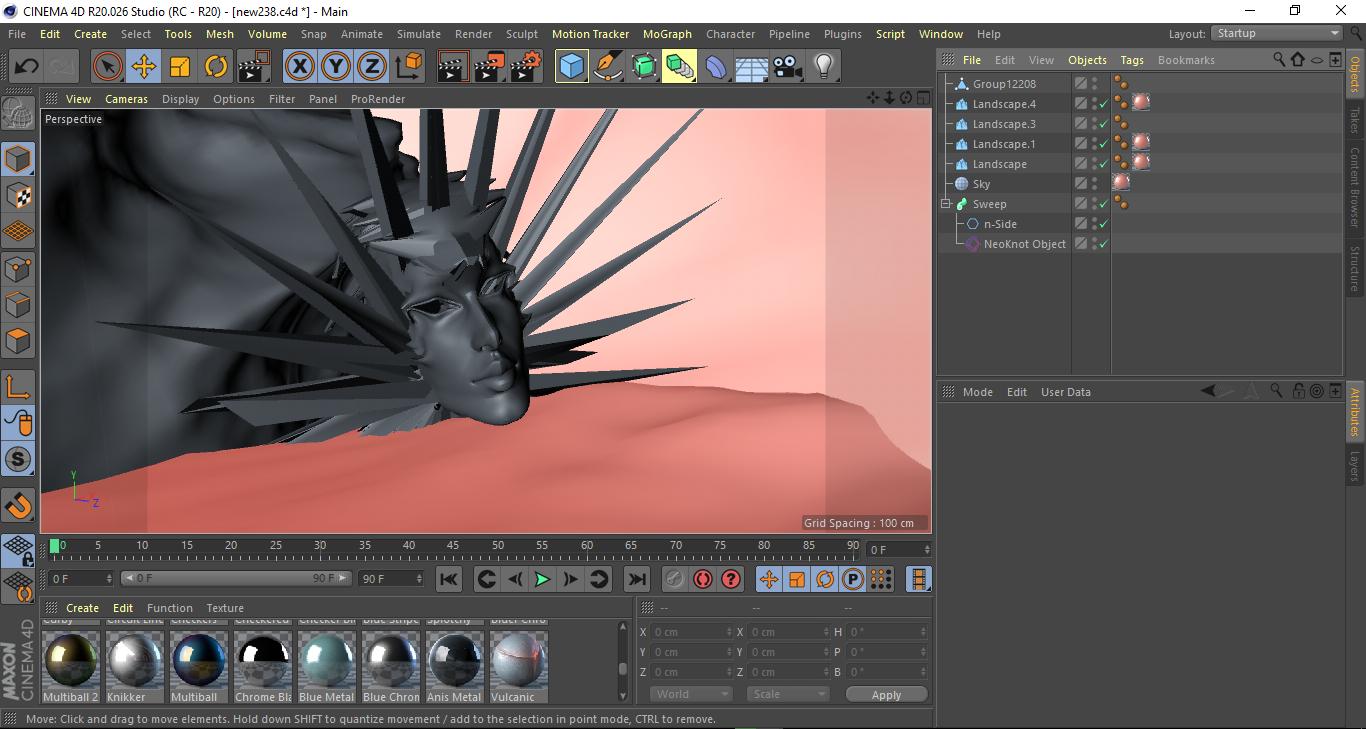Toggle Enable Snap S icon

(18, 460)
